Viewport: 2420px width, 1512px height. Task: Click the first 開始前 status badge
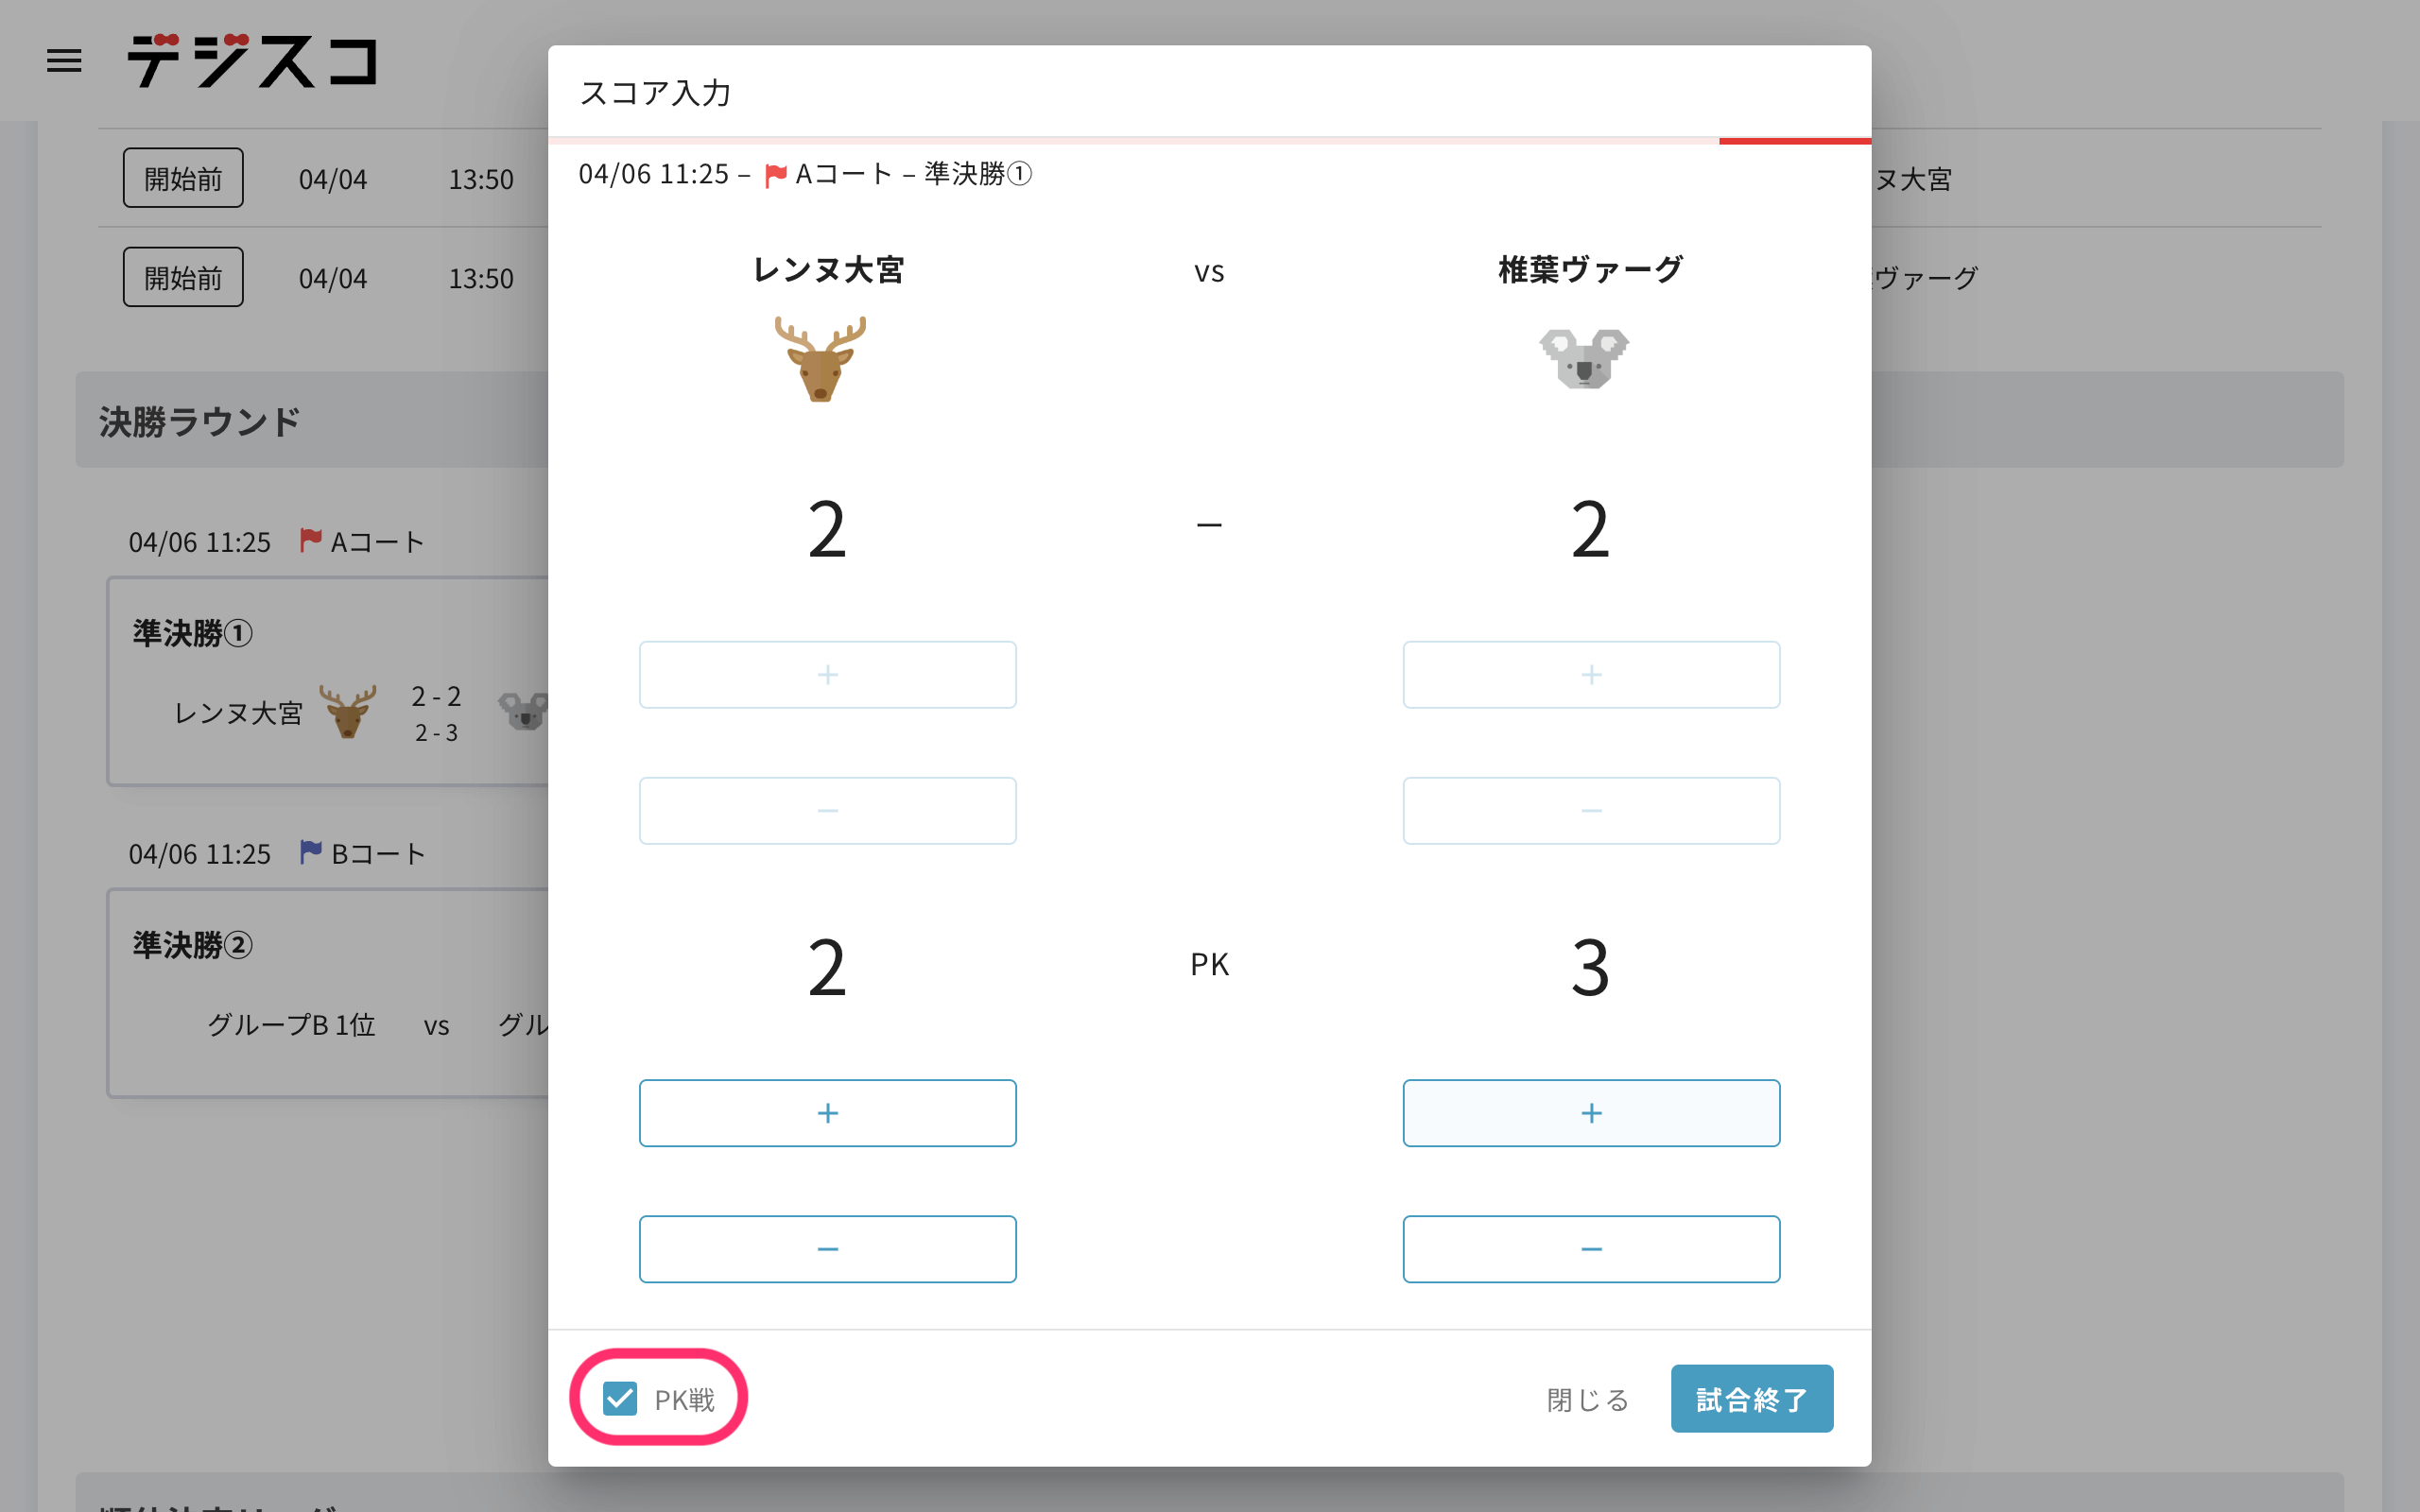point(183,178)
